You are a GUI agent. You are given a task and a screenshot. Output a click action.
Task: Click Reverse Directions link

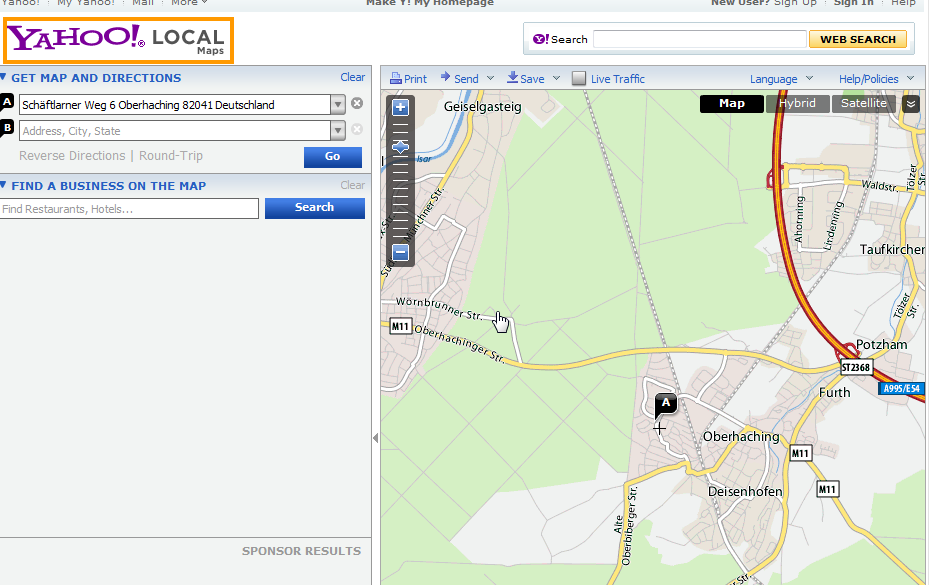pos(72,156)
